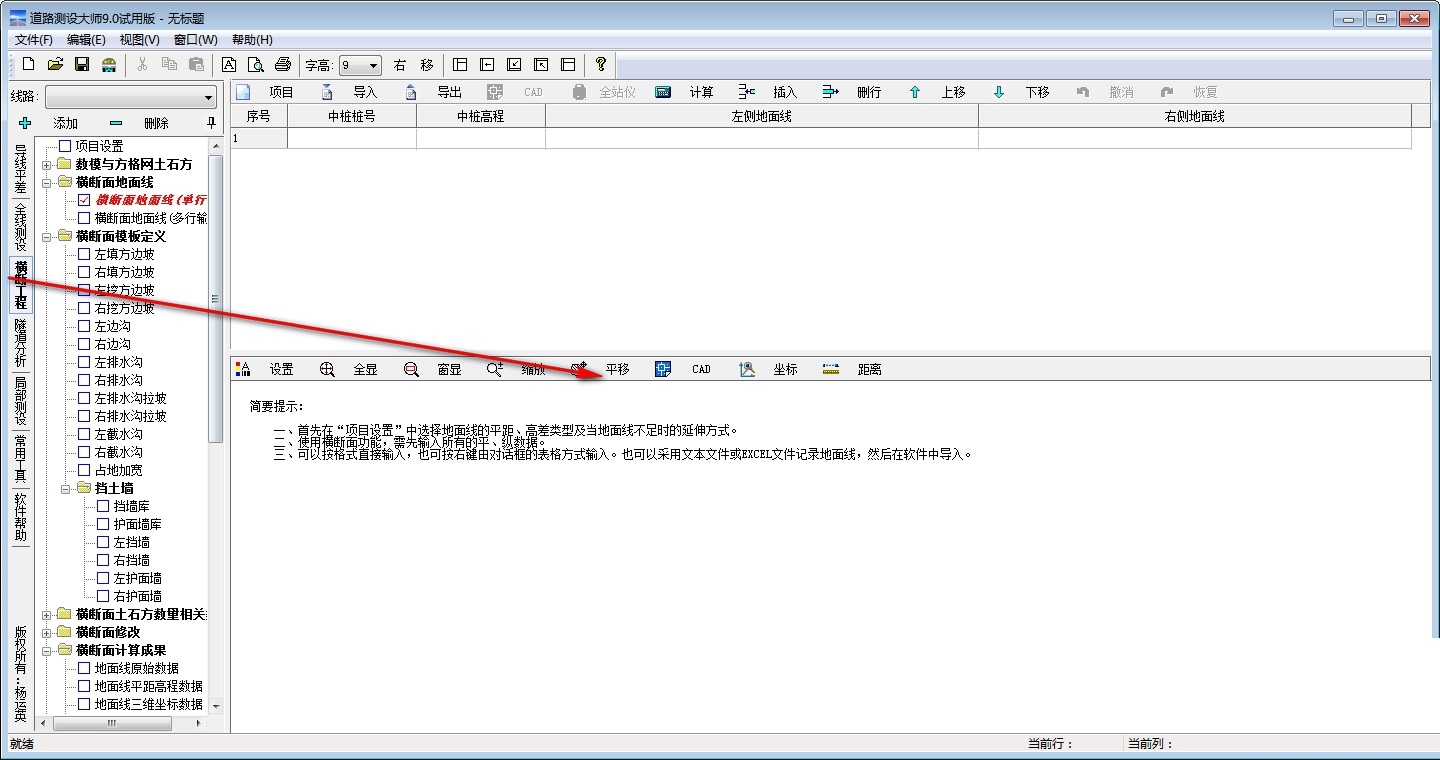The image size is (1440, 760).
Task: Click the 左侧地面线 column header
Action: (x=762, y=116)
